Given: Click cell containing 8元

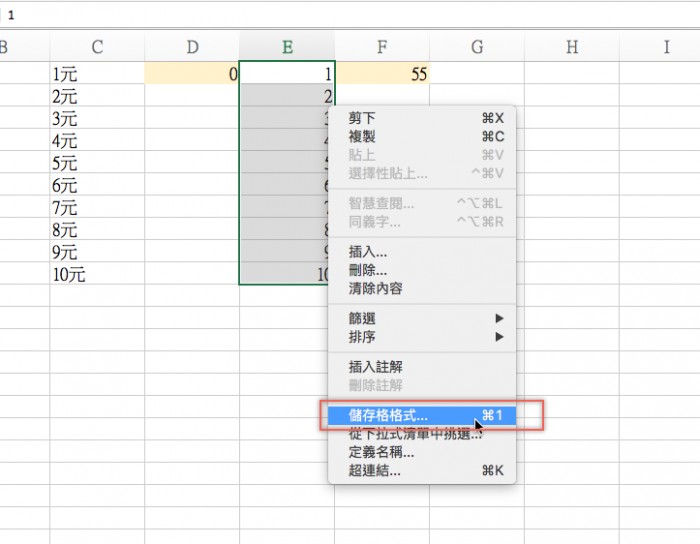Looking at the screenshot, I should [x=97, y=229].
